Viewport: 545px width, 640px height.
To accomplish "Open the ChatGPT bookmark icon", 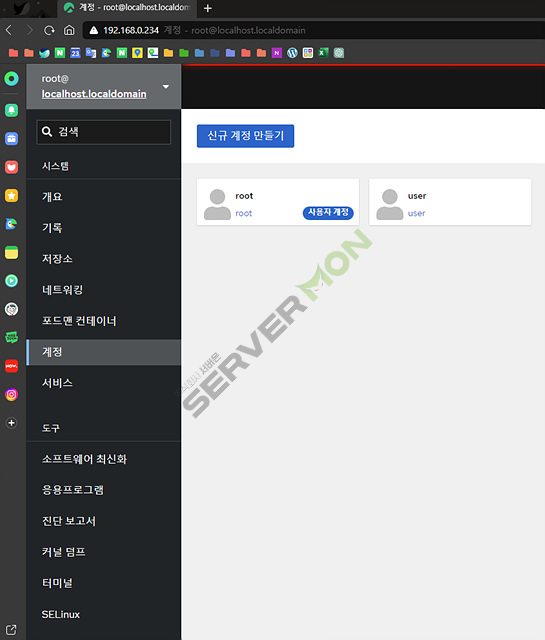I will pos(339,53).
